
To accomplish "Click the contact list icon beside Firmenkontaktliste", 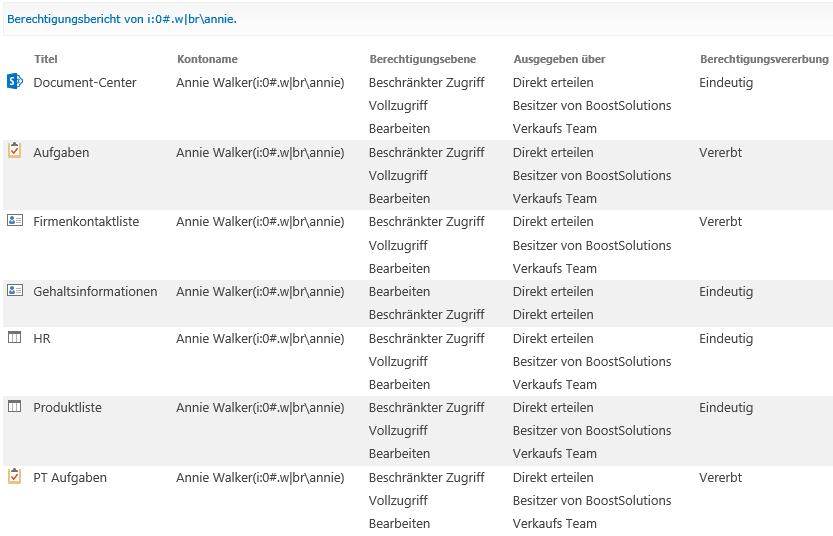I will [x=15, y=220].
